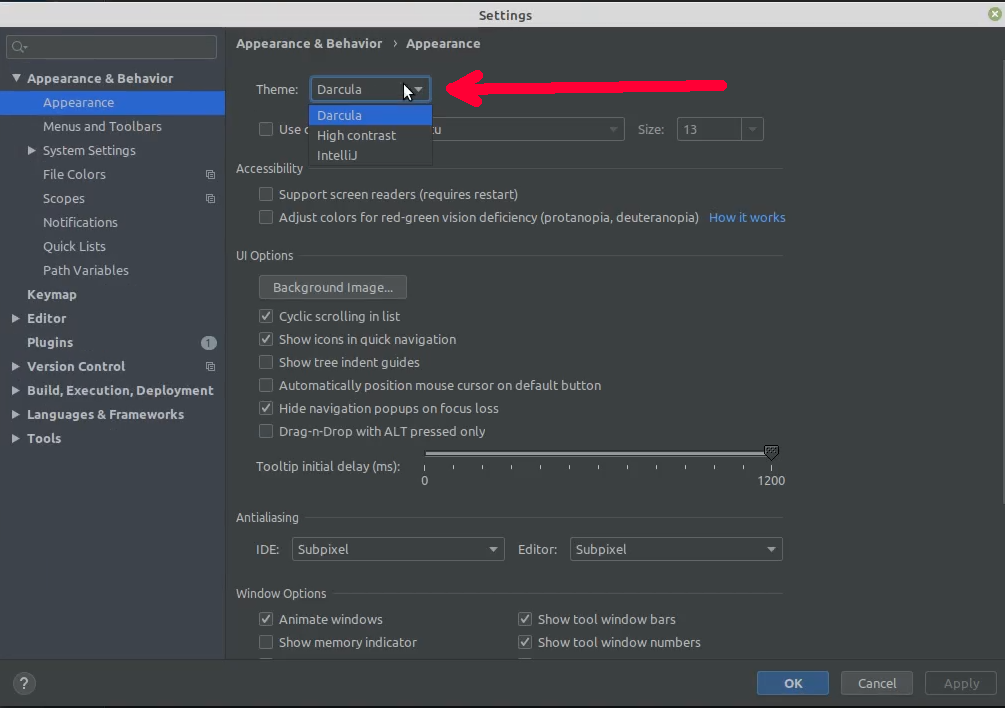The image size is (1005, 708).
Task: Enable Show tree indent guides
Action: [x=266, y=362]
